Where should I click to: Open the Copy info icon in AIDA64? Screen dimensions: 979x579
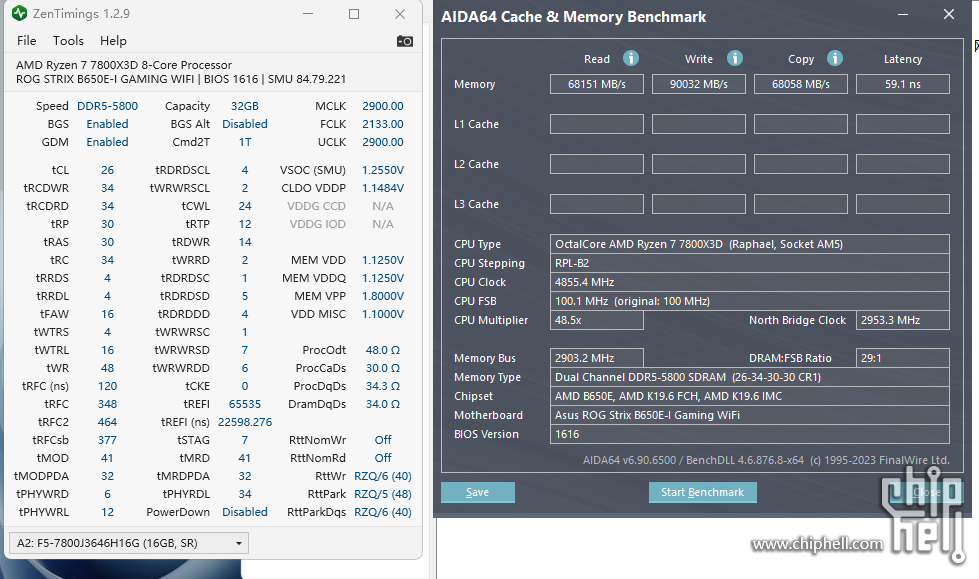click(835, 58)
